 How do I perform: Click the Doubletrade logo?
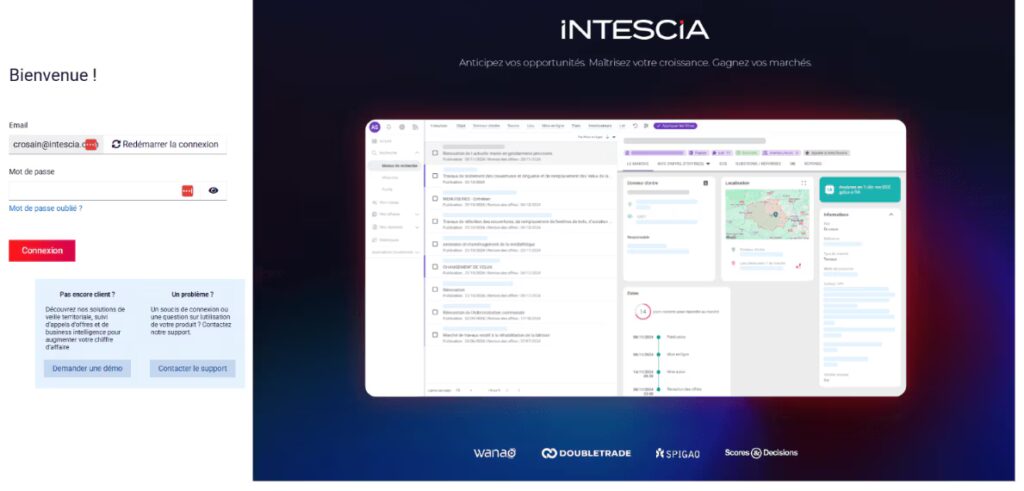point(586,453)
